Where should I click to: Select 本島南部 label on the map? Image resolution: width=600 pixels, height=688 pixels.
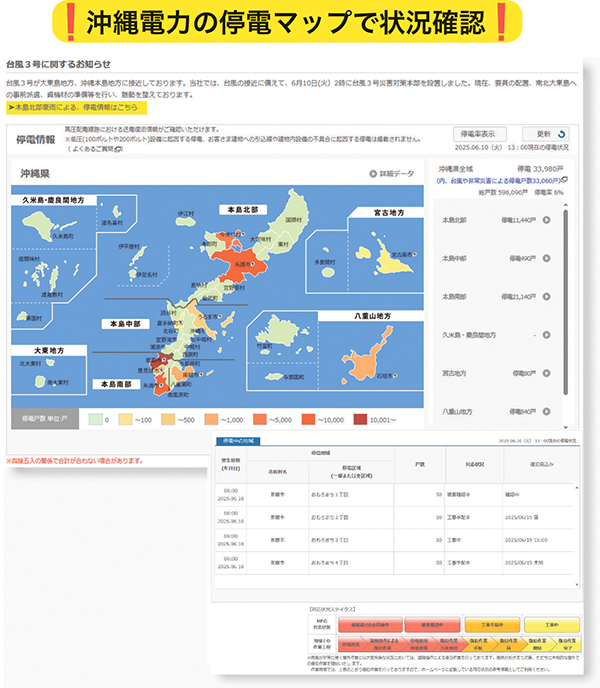click(116, 384)
